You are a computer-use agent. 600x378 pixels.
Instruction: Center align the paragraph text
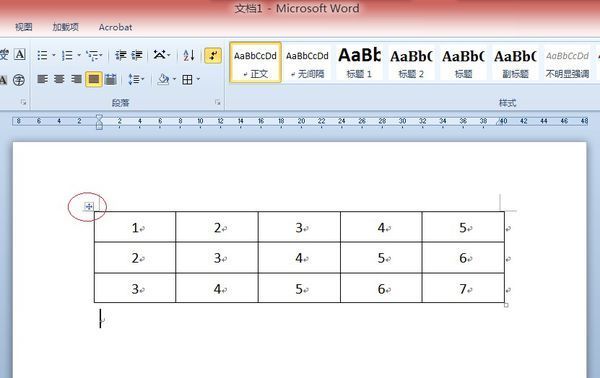tap(59, 79)
